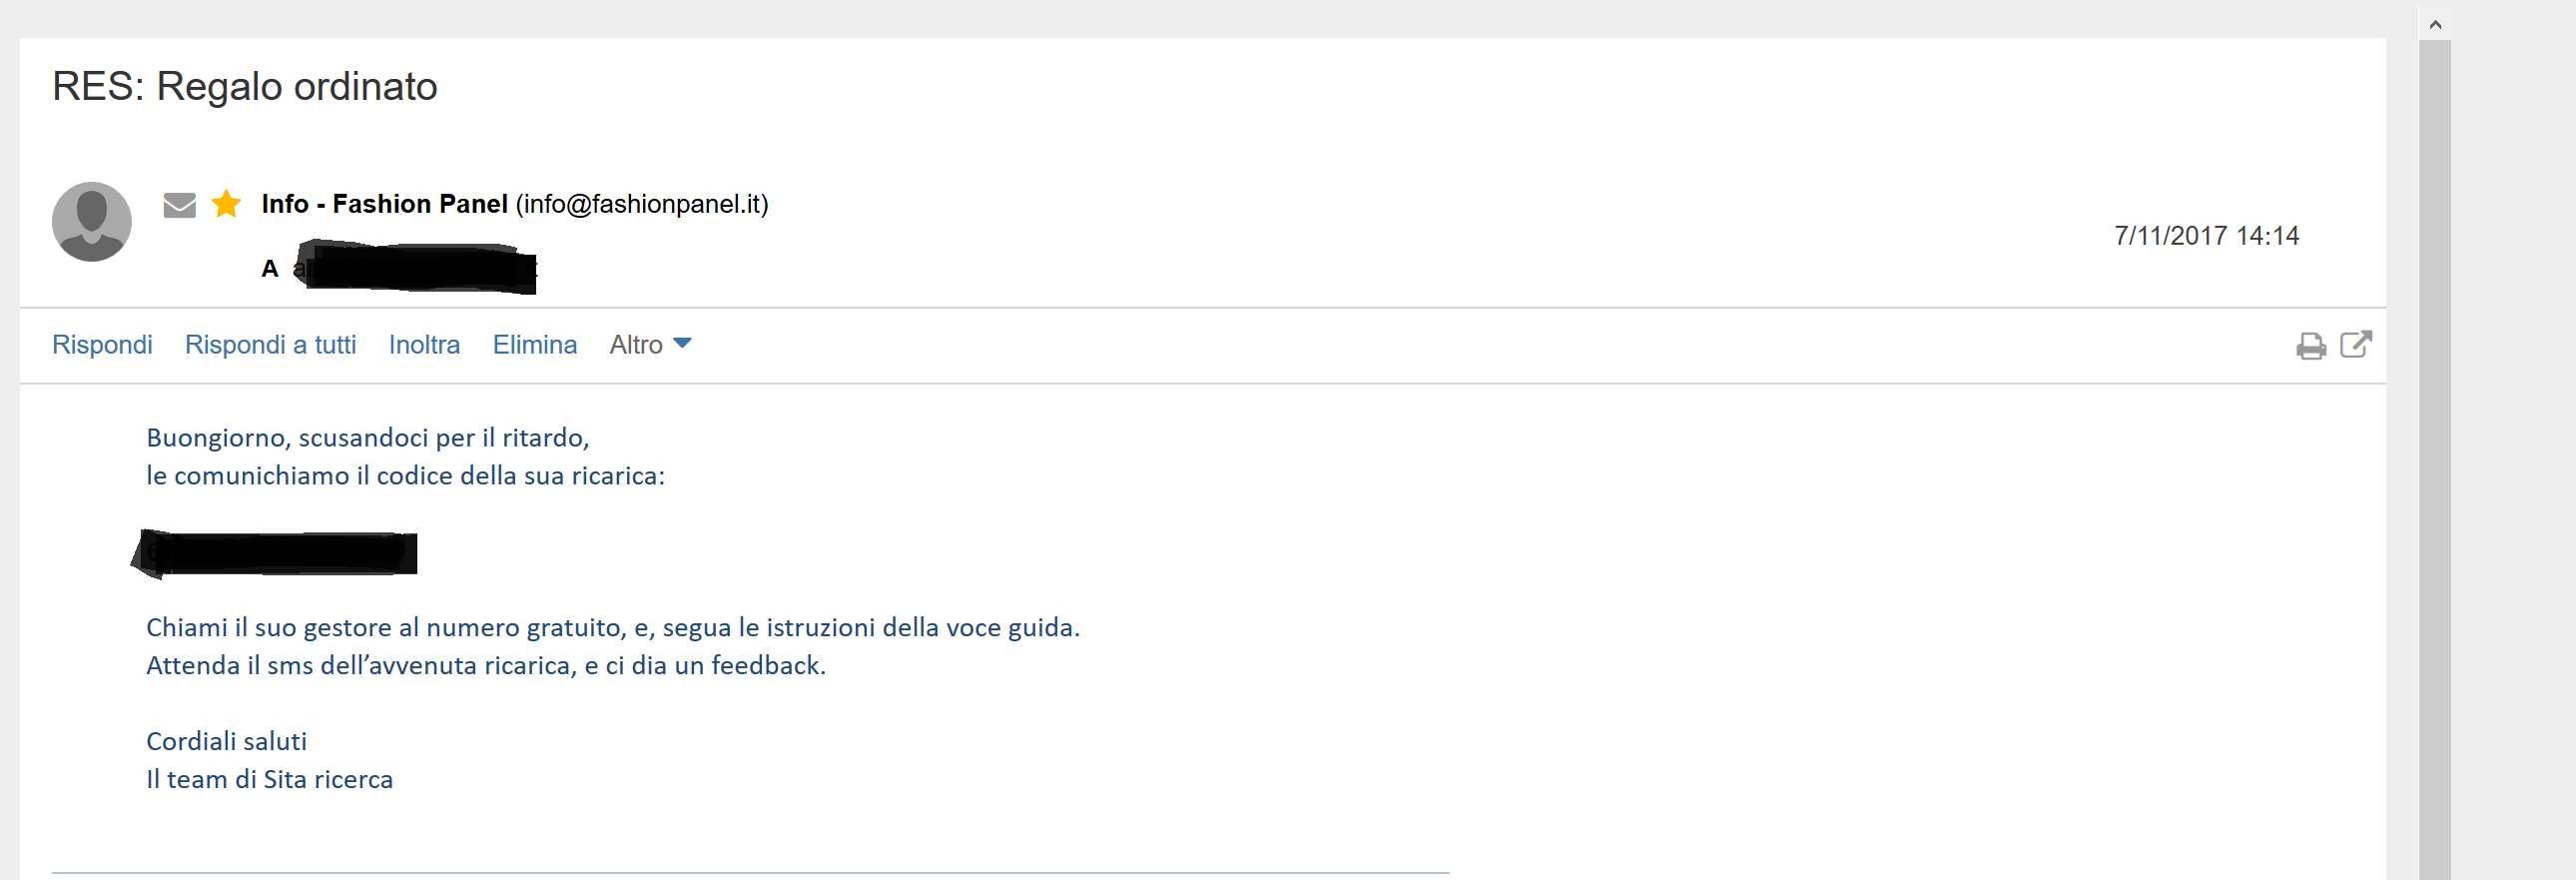Click the print email icon
Image resolution: width=2576 pixels, height=880 pixels.
coord(2310,346)
